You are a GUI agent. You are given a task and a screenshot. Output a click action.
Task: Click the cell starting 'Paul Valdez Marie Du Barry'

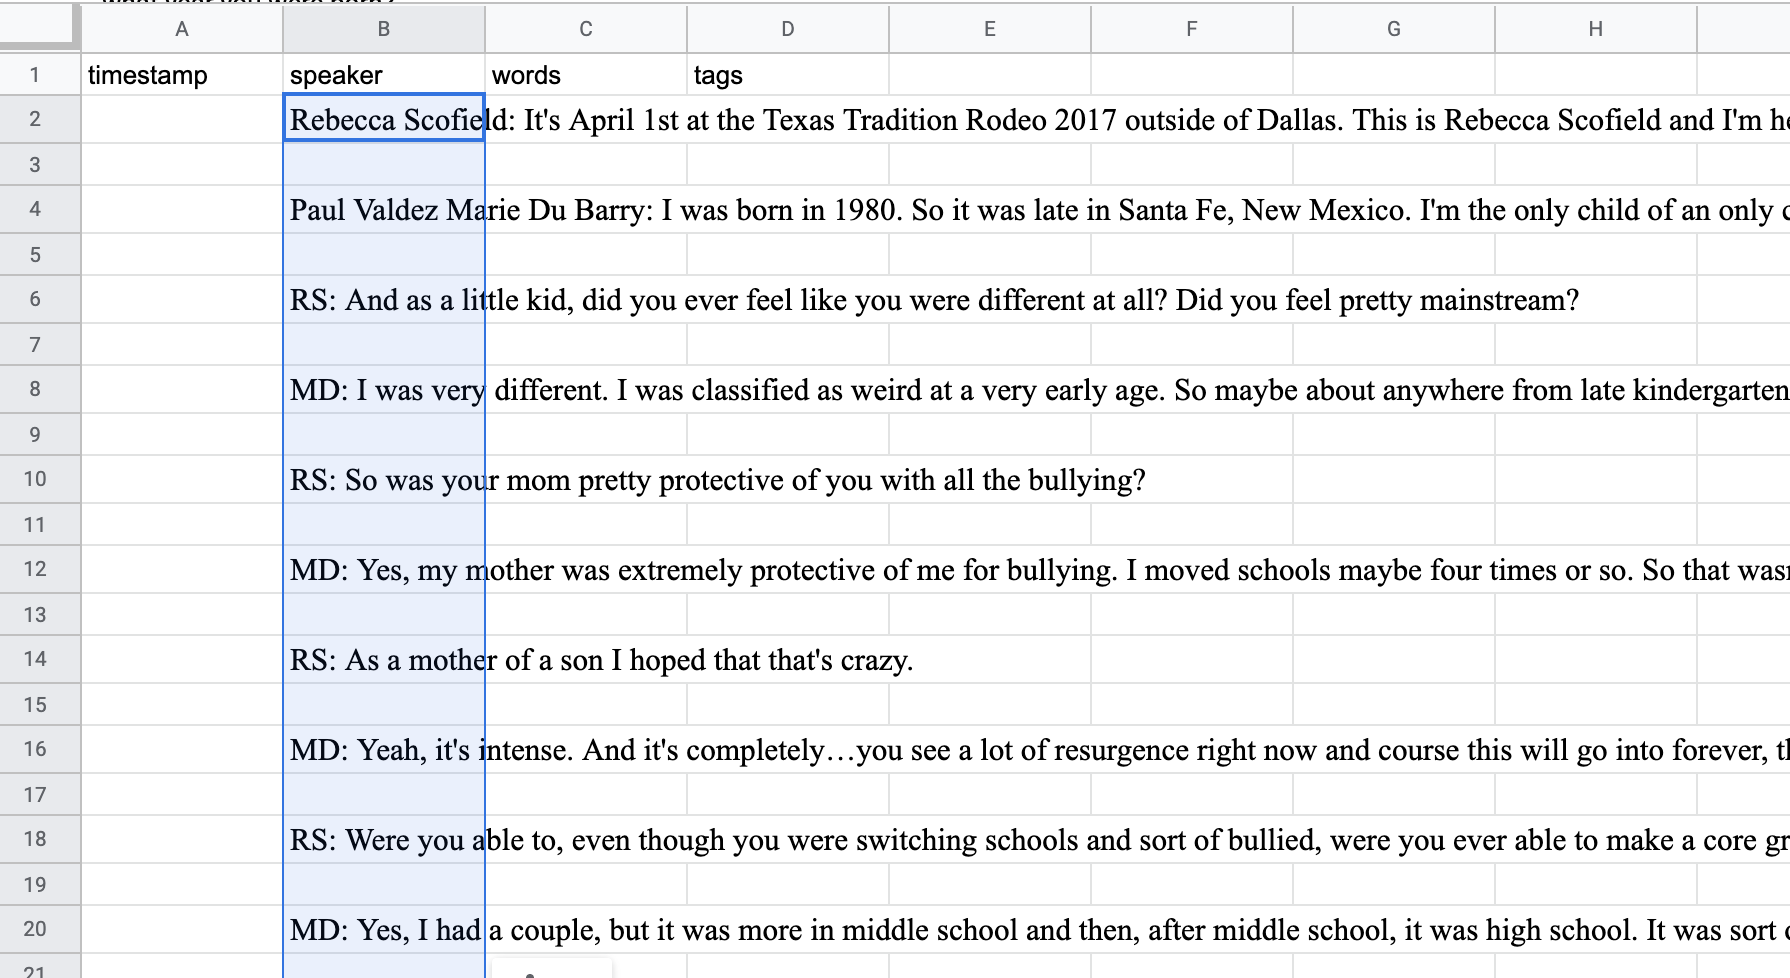384,210
